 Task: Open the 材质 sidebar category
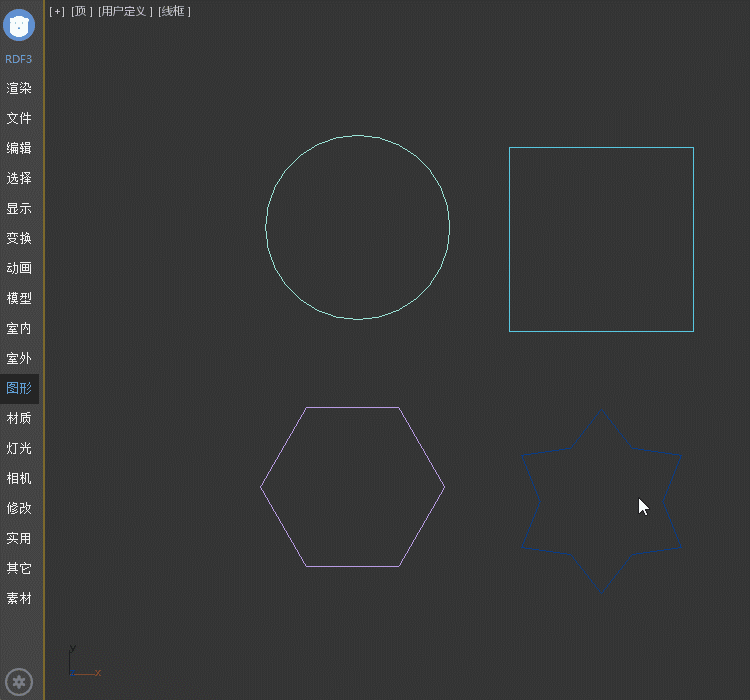pyautogui.click(x=19, y=418)
